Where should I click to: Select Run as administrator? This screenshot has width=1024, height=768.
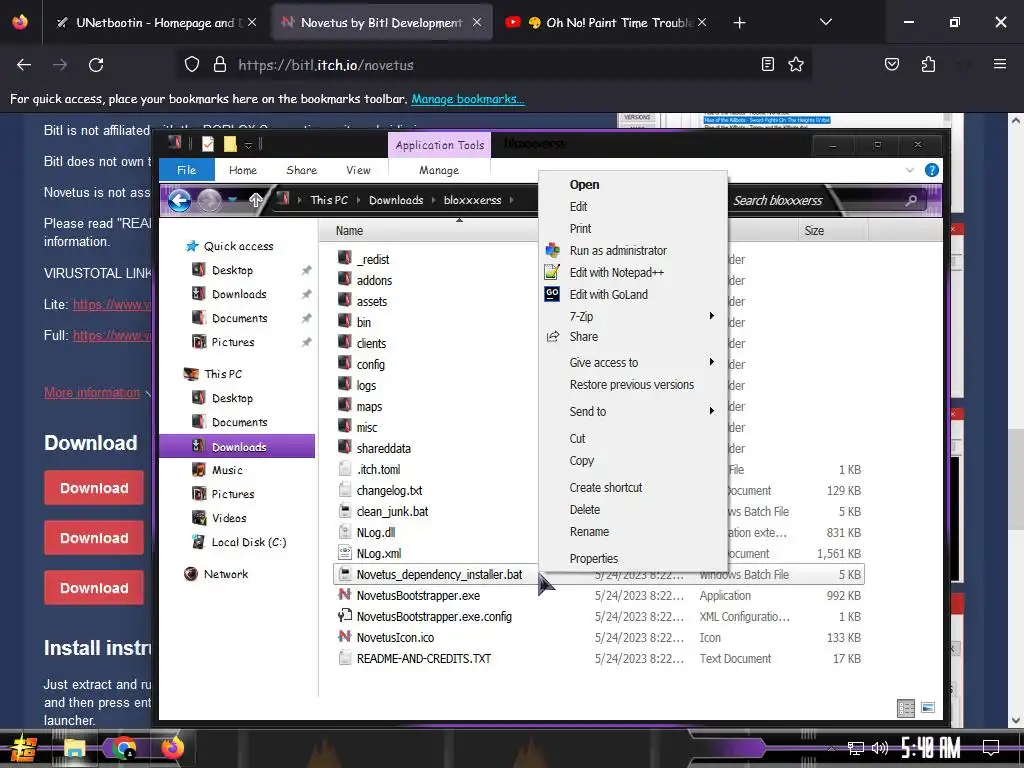click(618, 251)
